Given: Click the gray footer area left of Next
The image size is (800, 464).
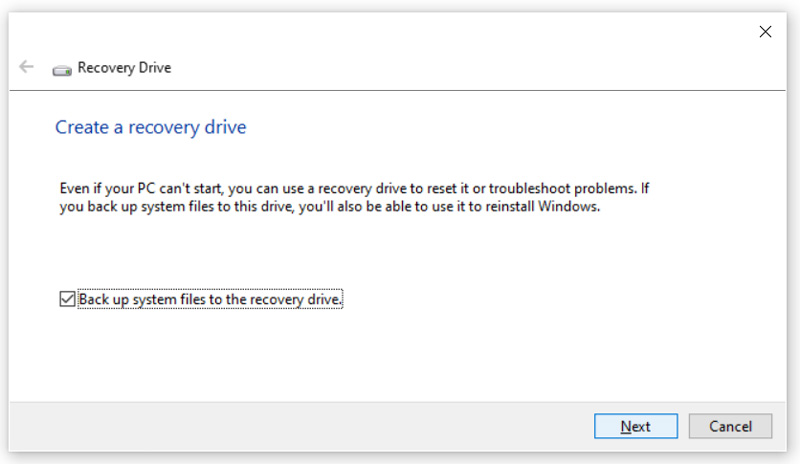Looking at the screenshot, I should (x=300, y=426).
